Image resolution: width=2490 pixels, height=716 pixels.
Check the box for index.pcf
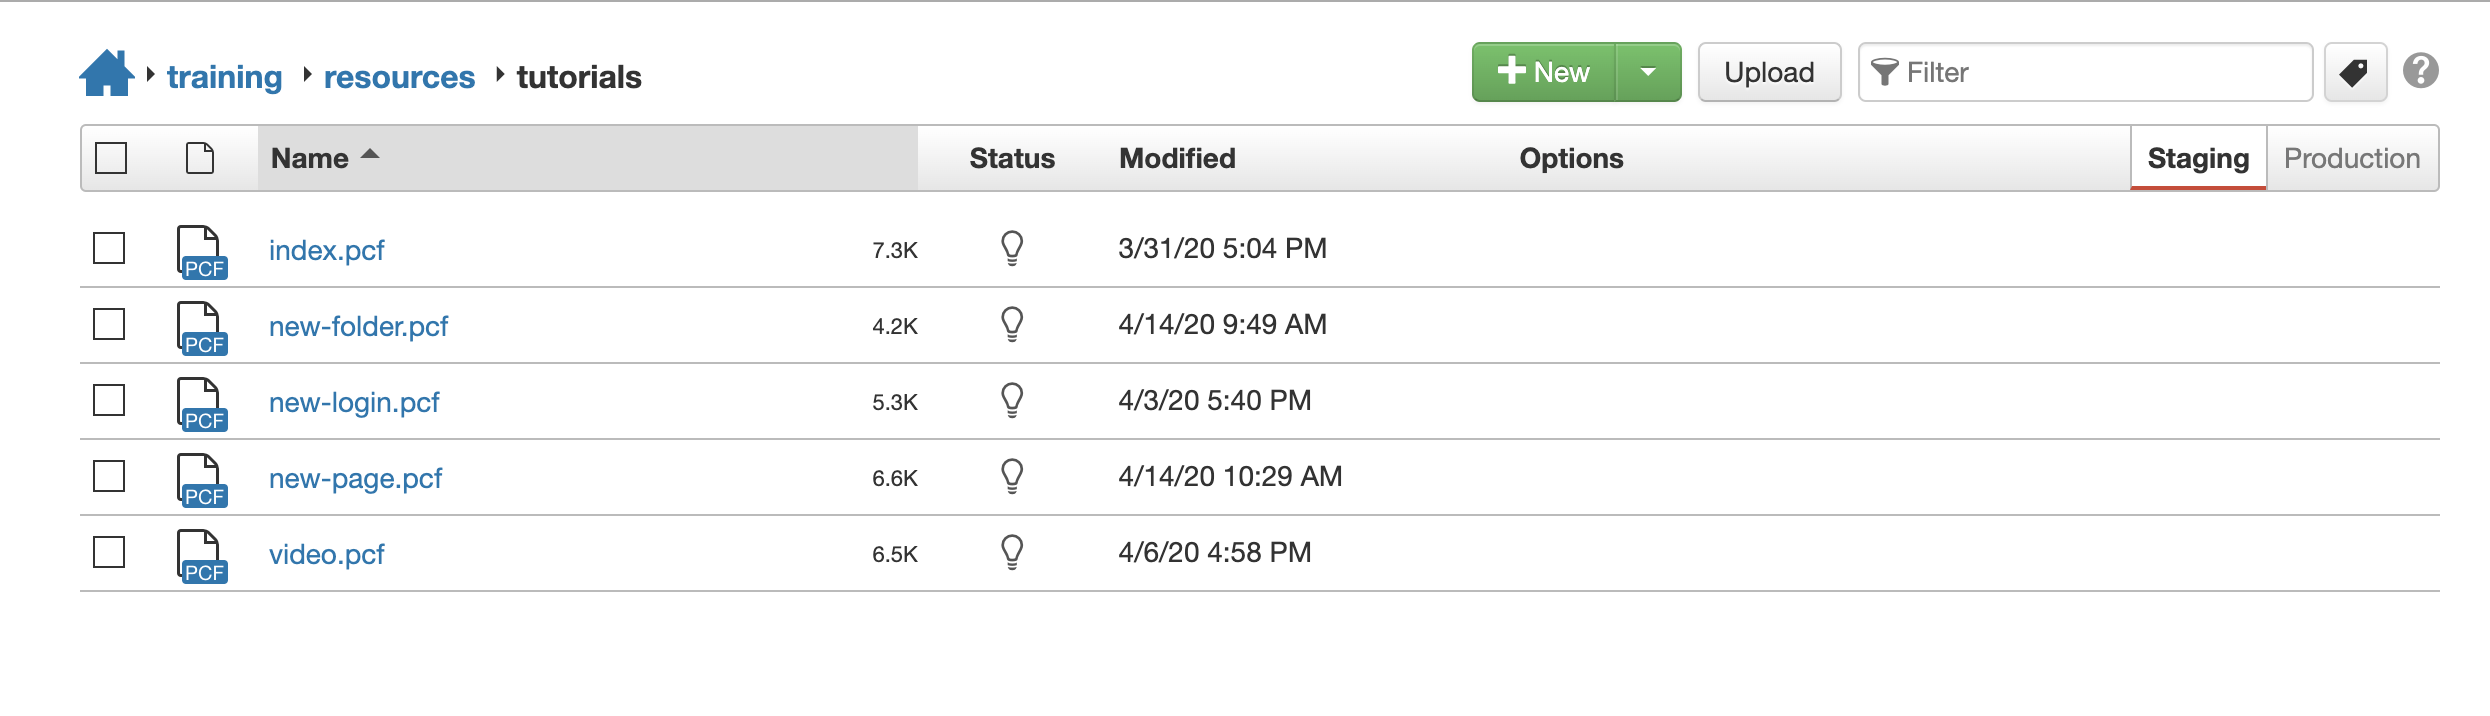coord(109,248)
